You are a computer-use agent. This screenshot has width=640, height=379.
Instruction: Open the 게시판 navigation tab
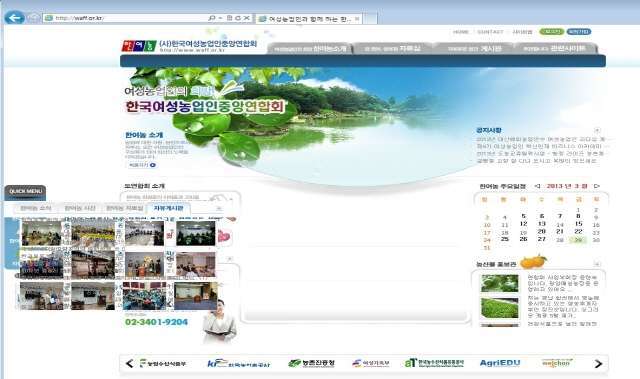tap(474, 48)
